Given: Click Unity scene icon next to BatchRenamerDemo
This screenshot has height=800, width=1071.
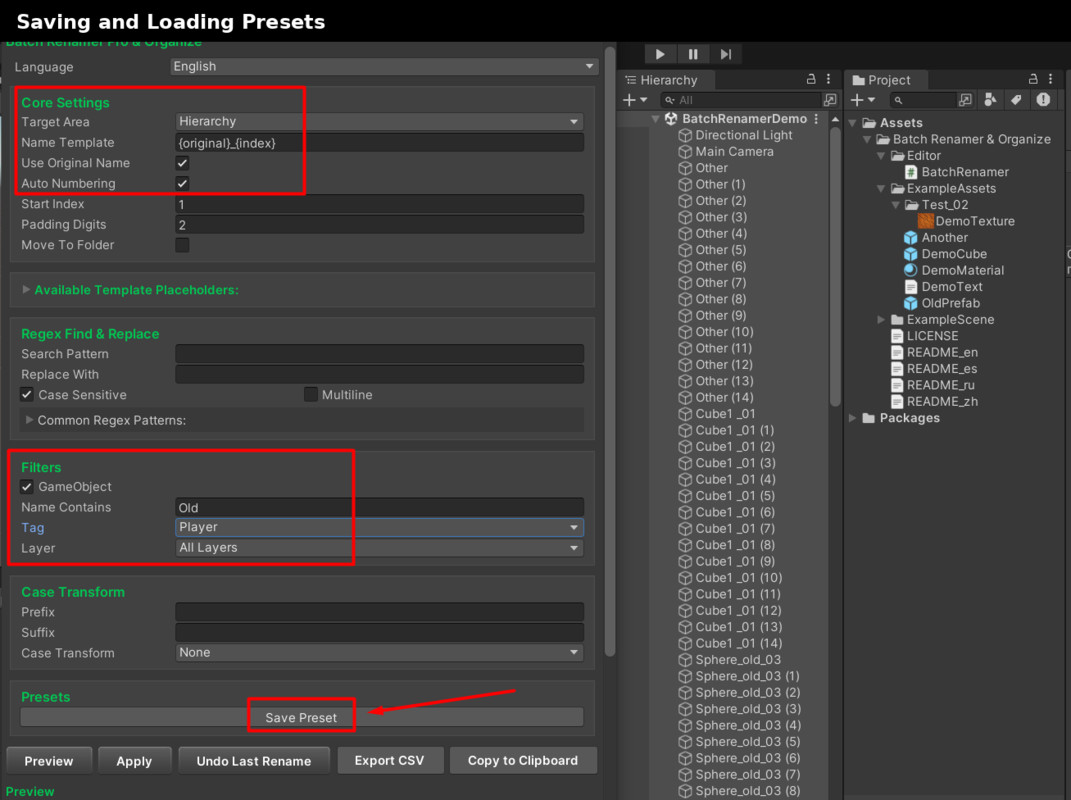Looking at the screenshot, I should coord(671,119).
